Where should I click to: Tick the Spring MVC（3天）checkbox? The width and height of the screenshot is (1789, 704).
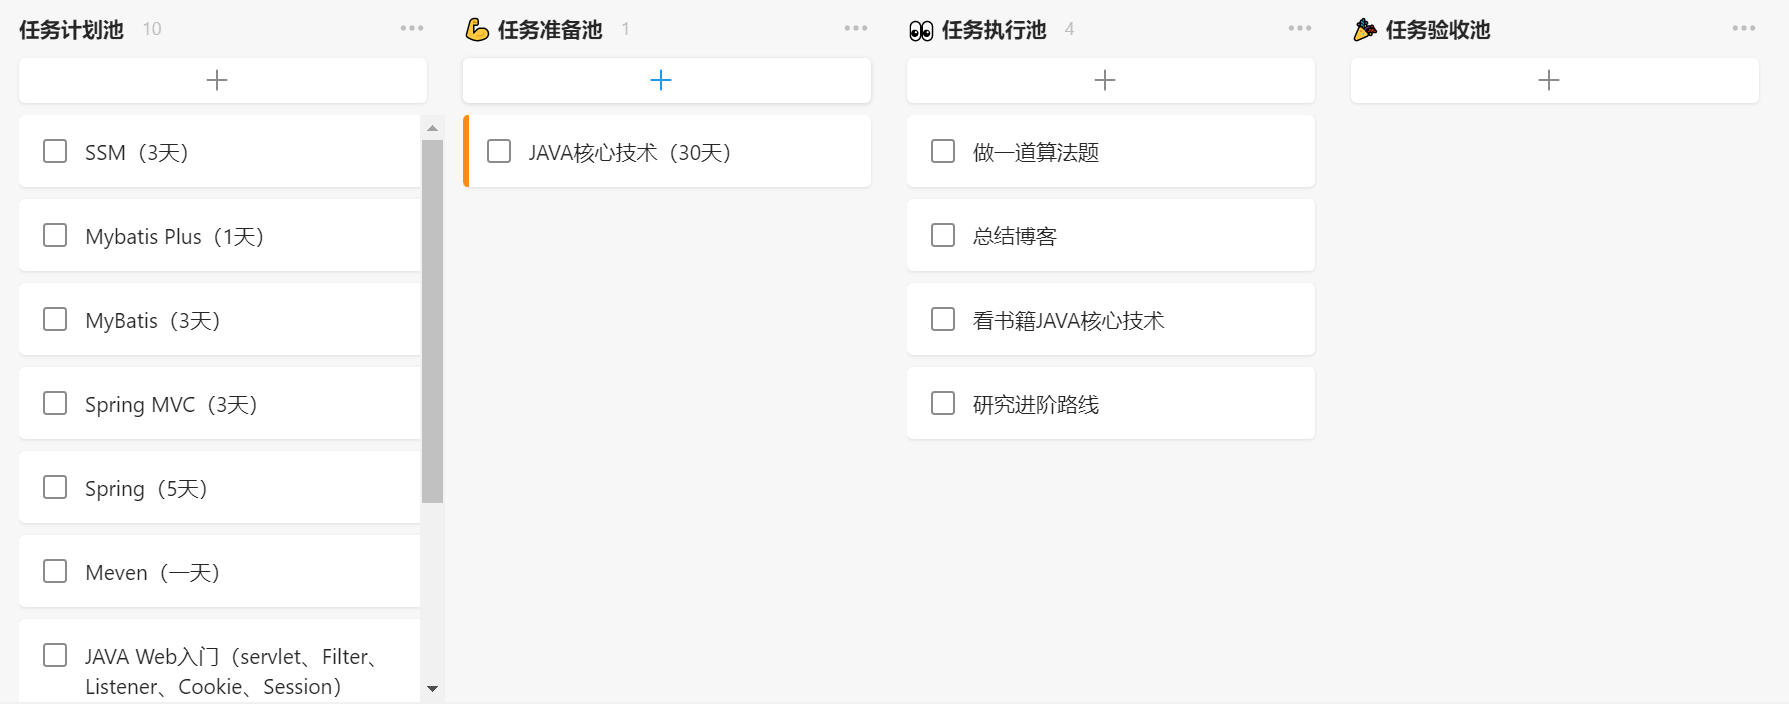(x=55, y=403)
